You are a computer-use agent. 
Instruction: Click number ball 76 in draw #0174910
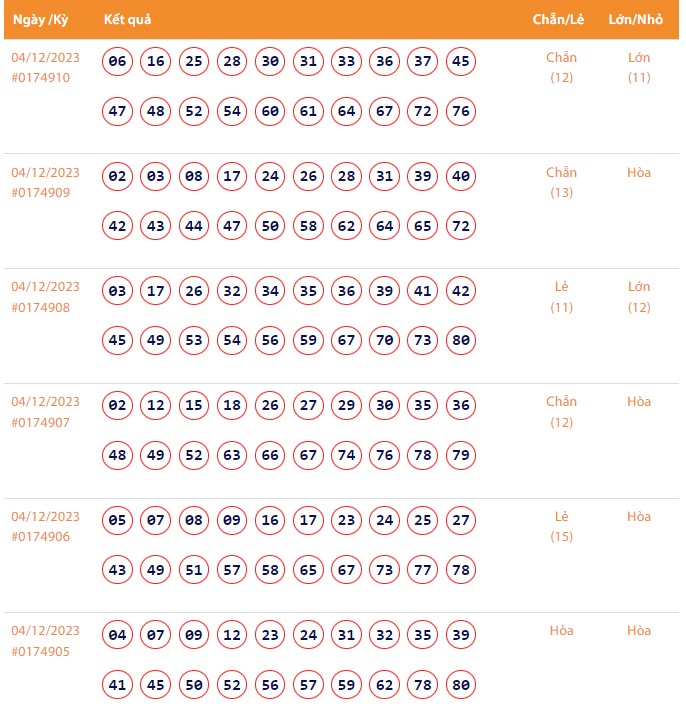point(461,111)
